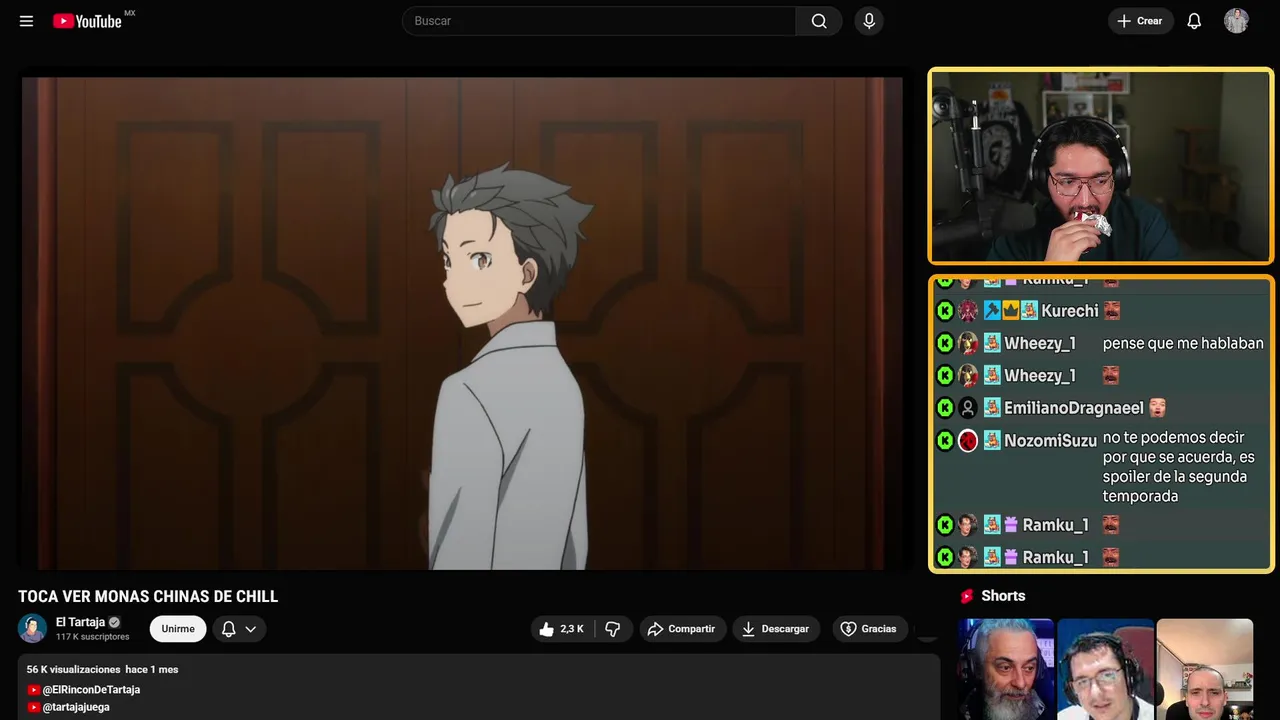Click Kurechi username in chat

(1070, 311)
